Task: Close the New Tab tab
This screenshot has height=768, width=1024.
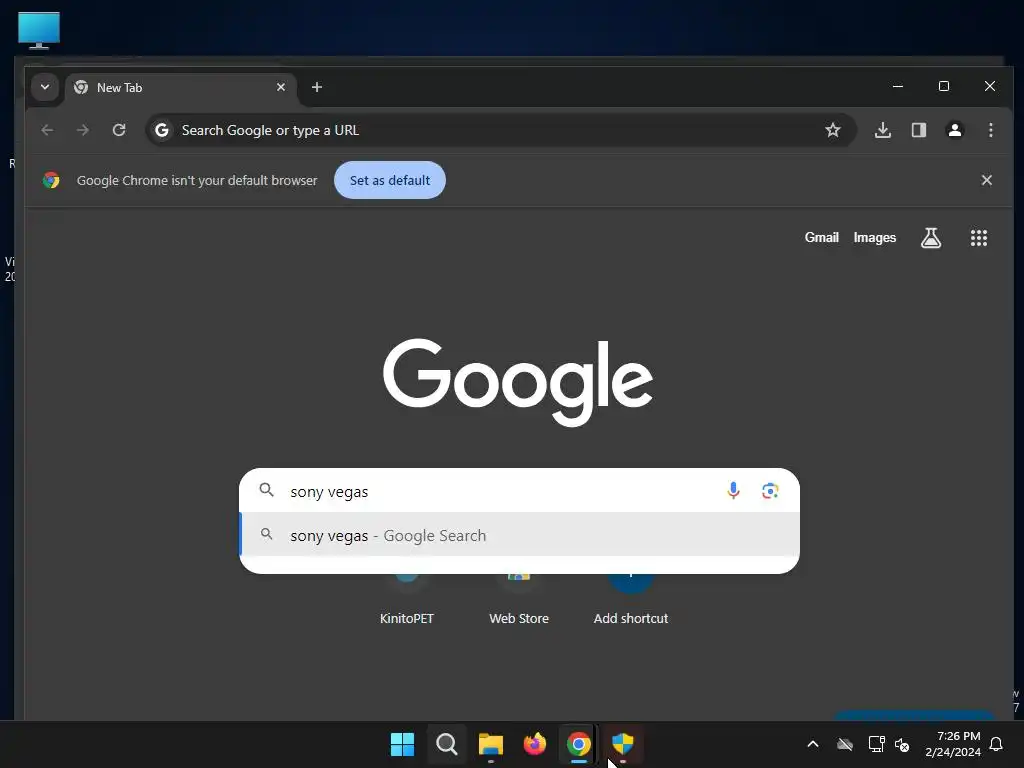Action: coord(281,87)
